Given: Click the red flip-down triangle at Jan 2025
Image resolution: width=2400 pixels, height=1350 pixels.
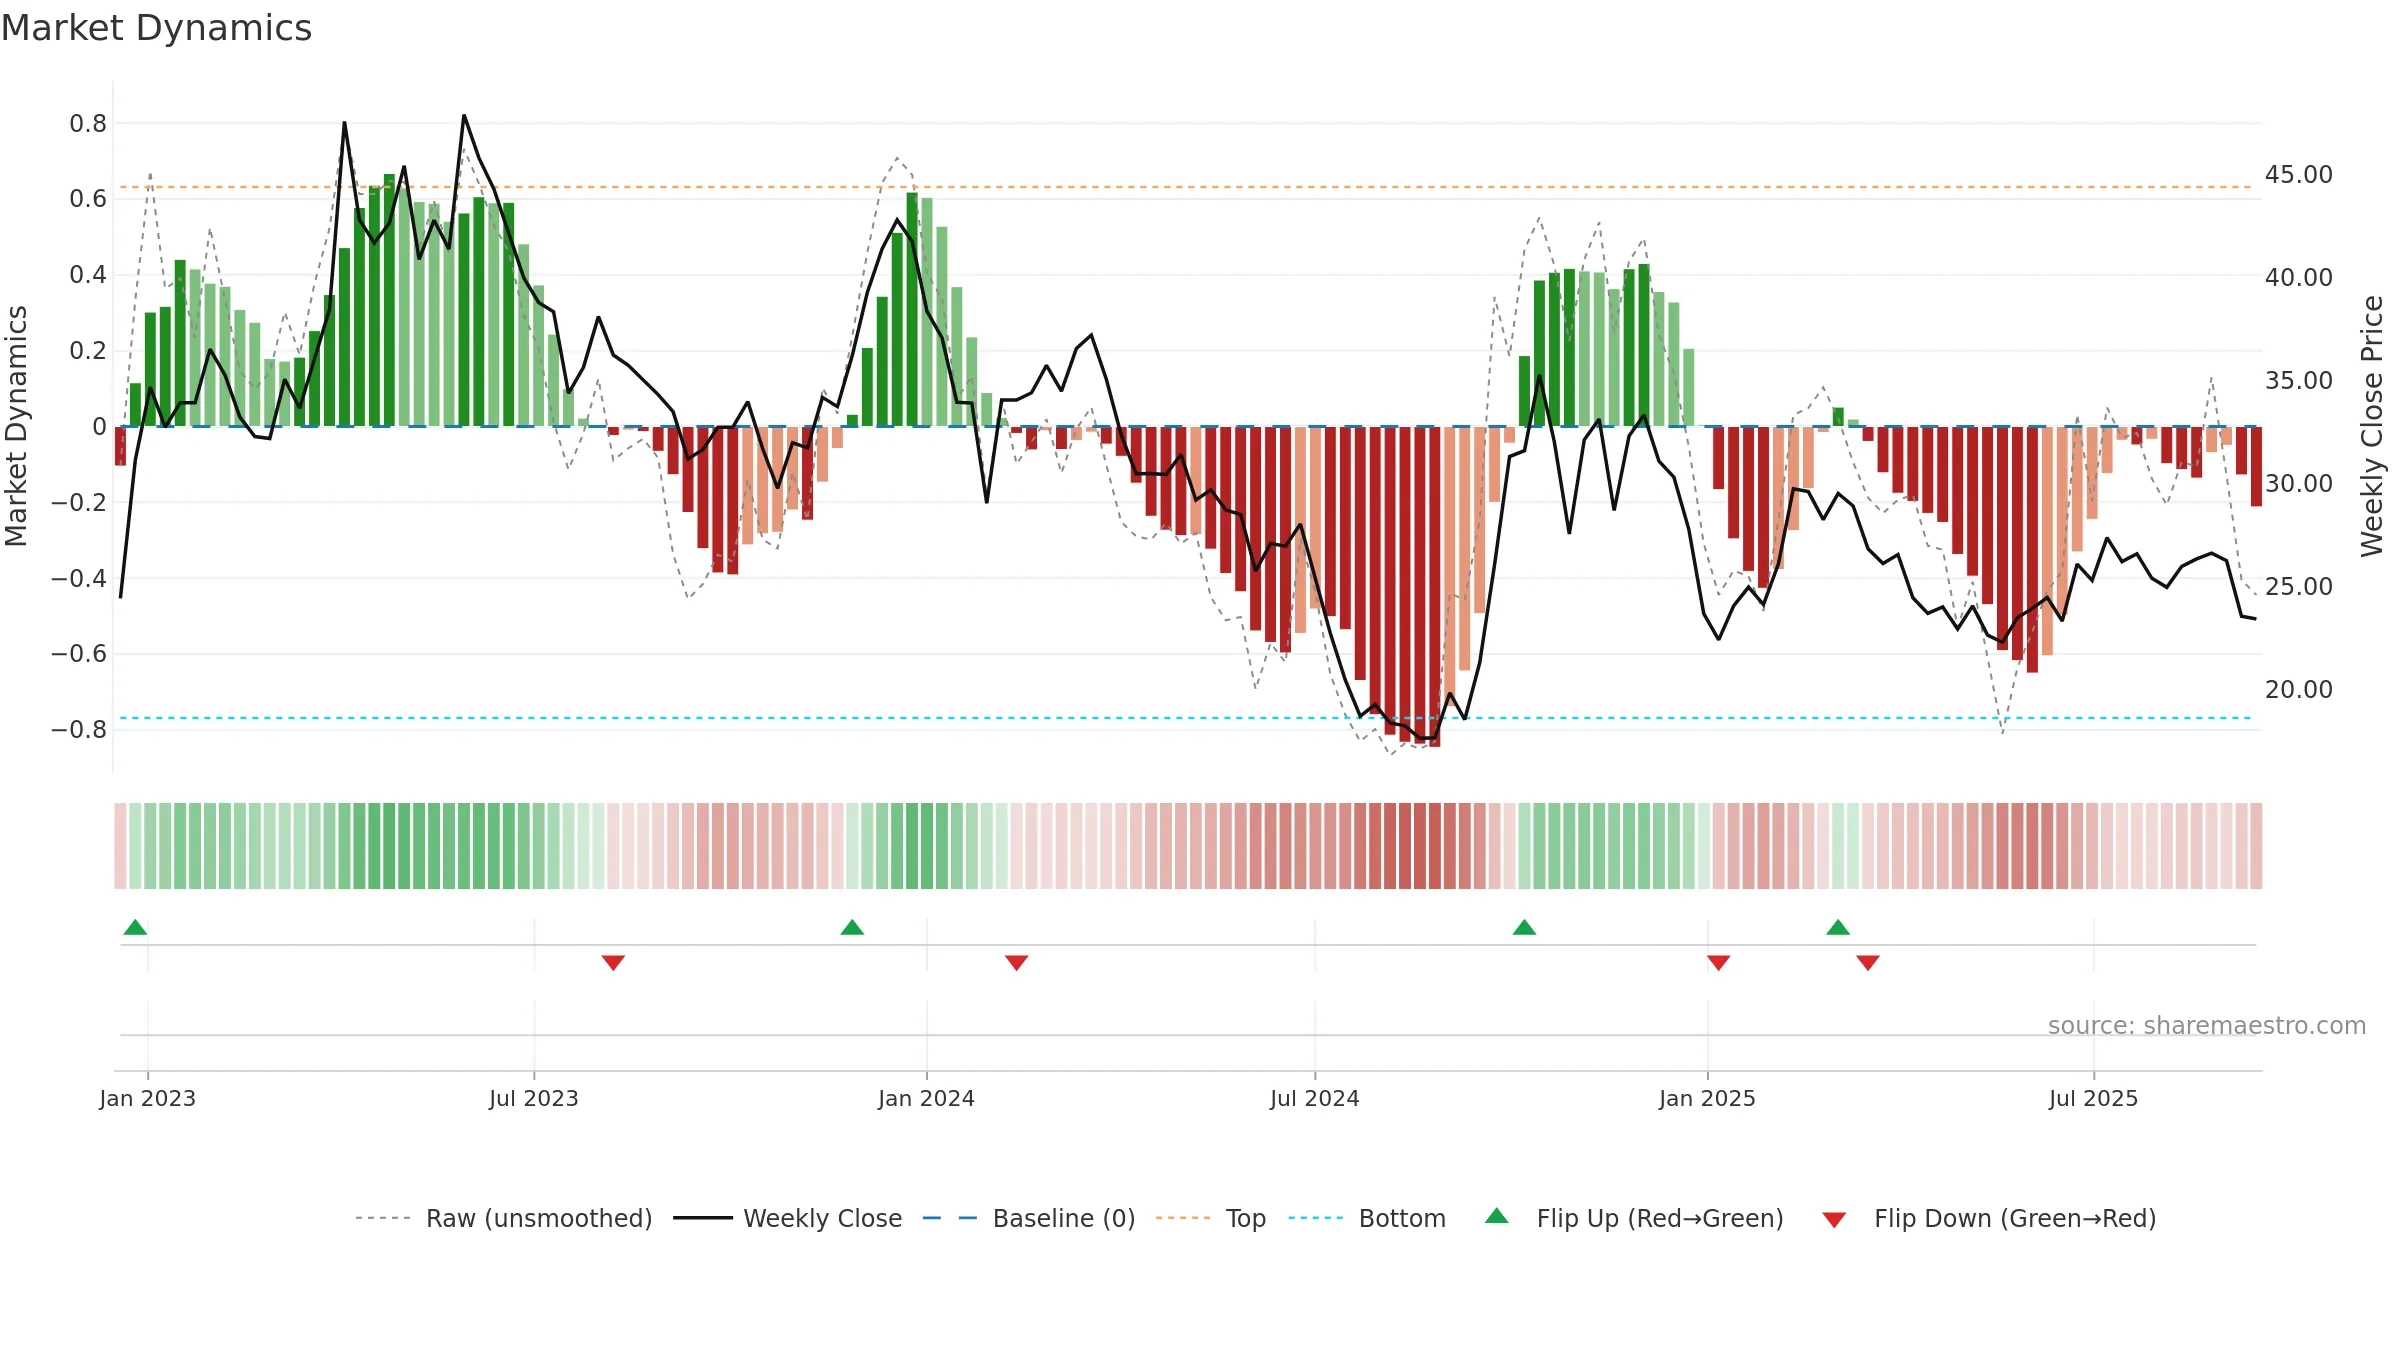Looking at the screenshot, I should click(x=1719, y=962).
